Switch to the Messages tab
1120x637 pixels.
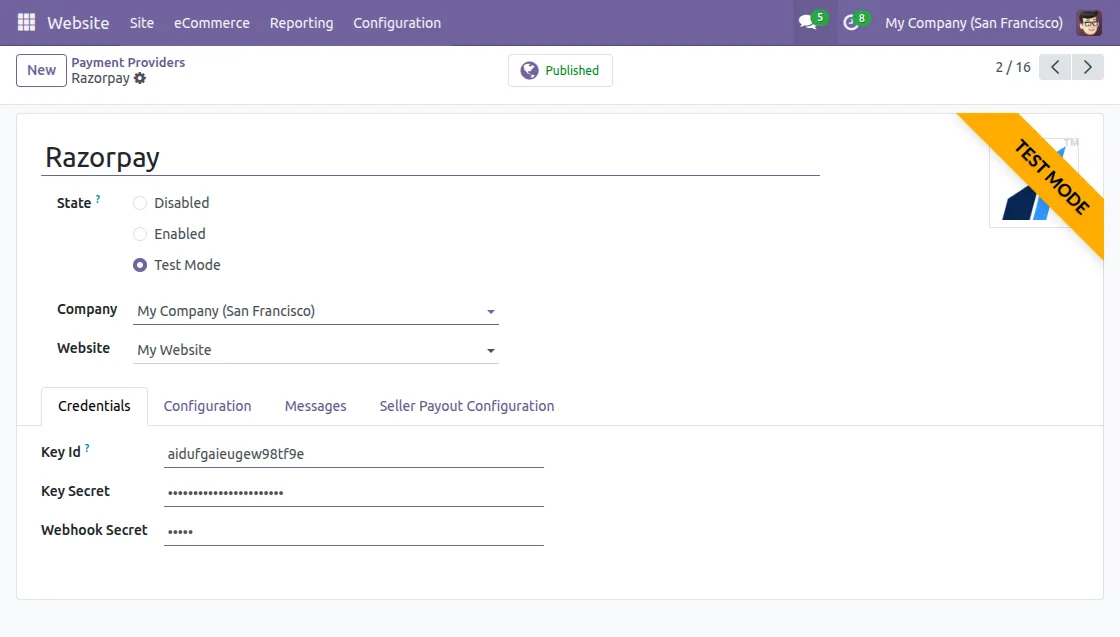(x=315, y=406)
